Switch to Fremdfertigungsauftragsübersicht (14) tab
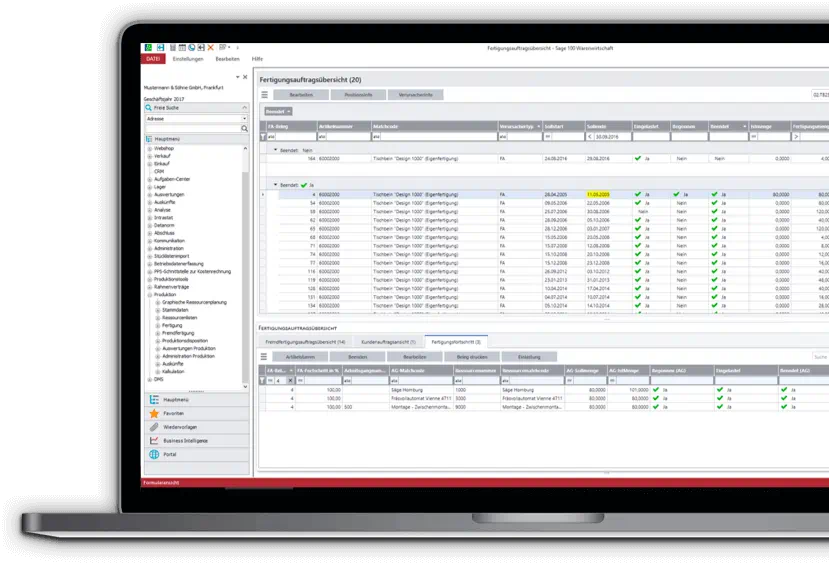Screen dimensions: 829x565 pos(305,342)
